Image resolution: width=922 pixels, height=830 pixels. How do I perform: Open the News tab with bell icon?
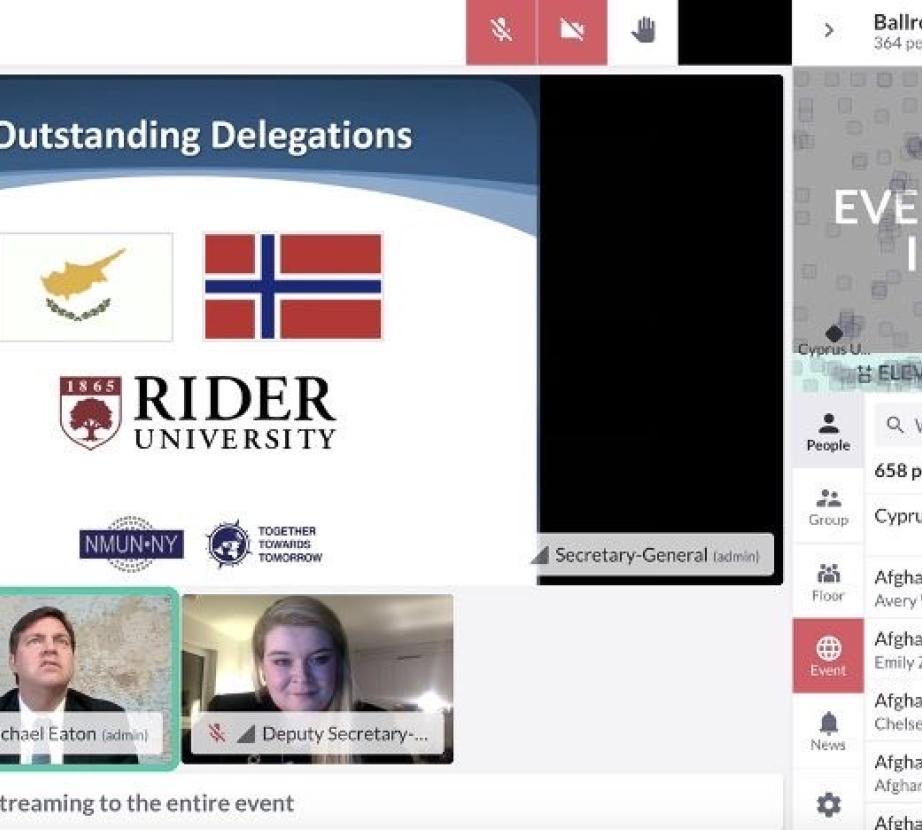point(828,731)
